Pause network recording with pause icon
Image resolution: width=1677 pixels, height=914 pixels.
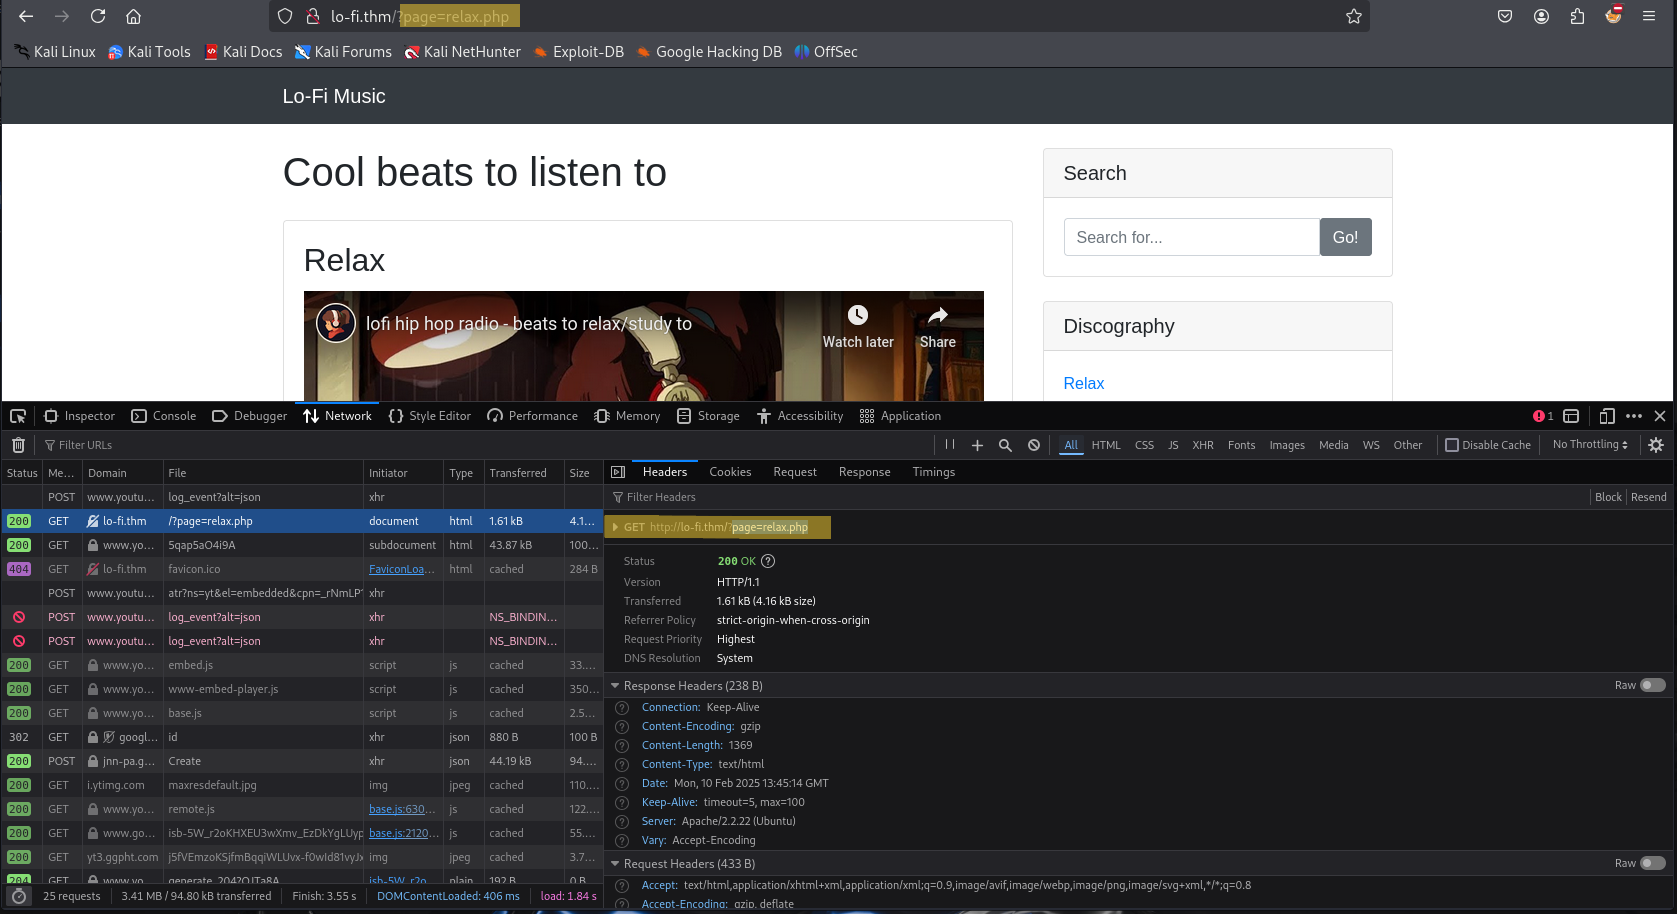pyautogui.click(x=950, y=445)
